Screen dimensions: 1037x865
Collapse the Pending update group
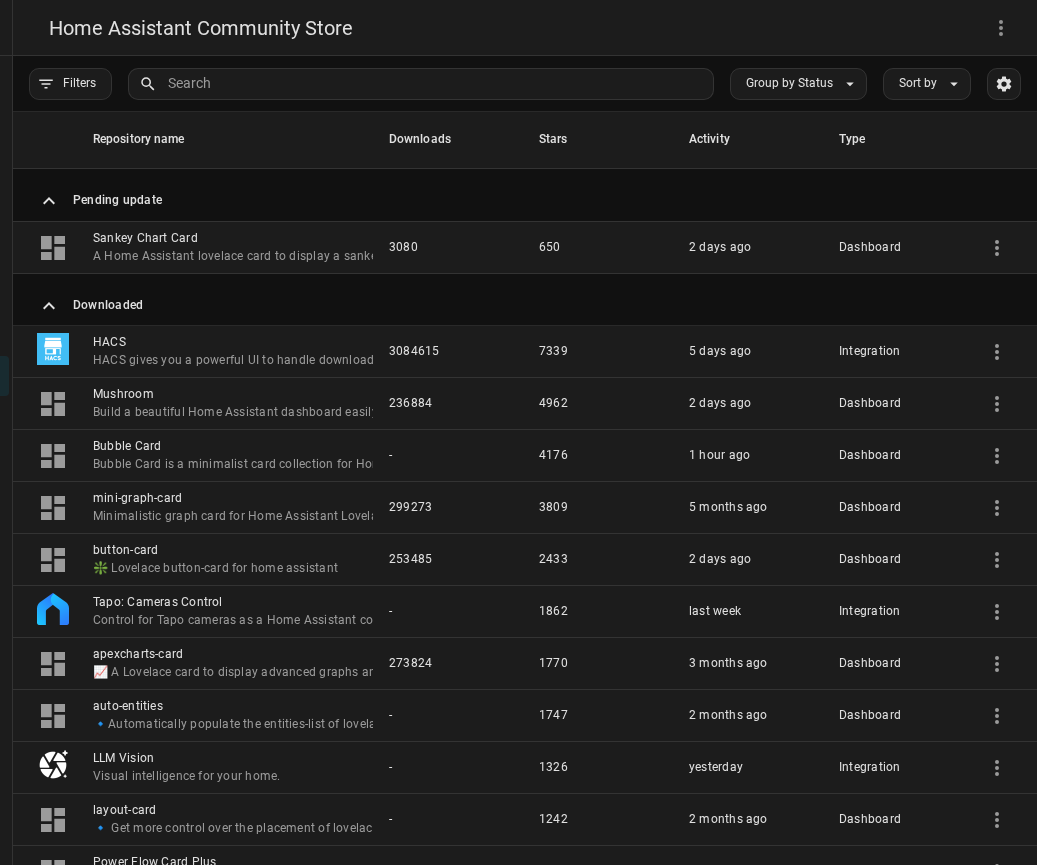[x=49, y=200]
